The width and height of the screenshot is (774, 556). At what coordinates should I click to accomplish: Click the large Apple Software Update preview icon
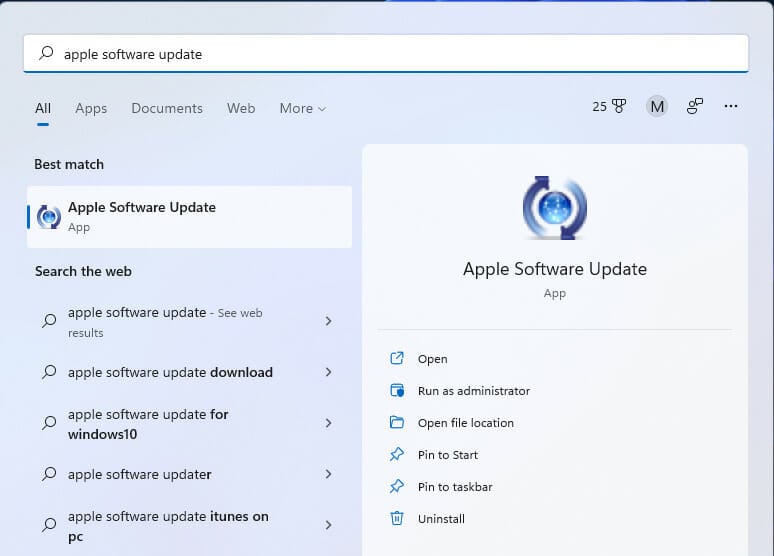555,207
